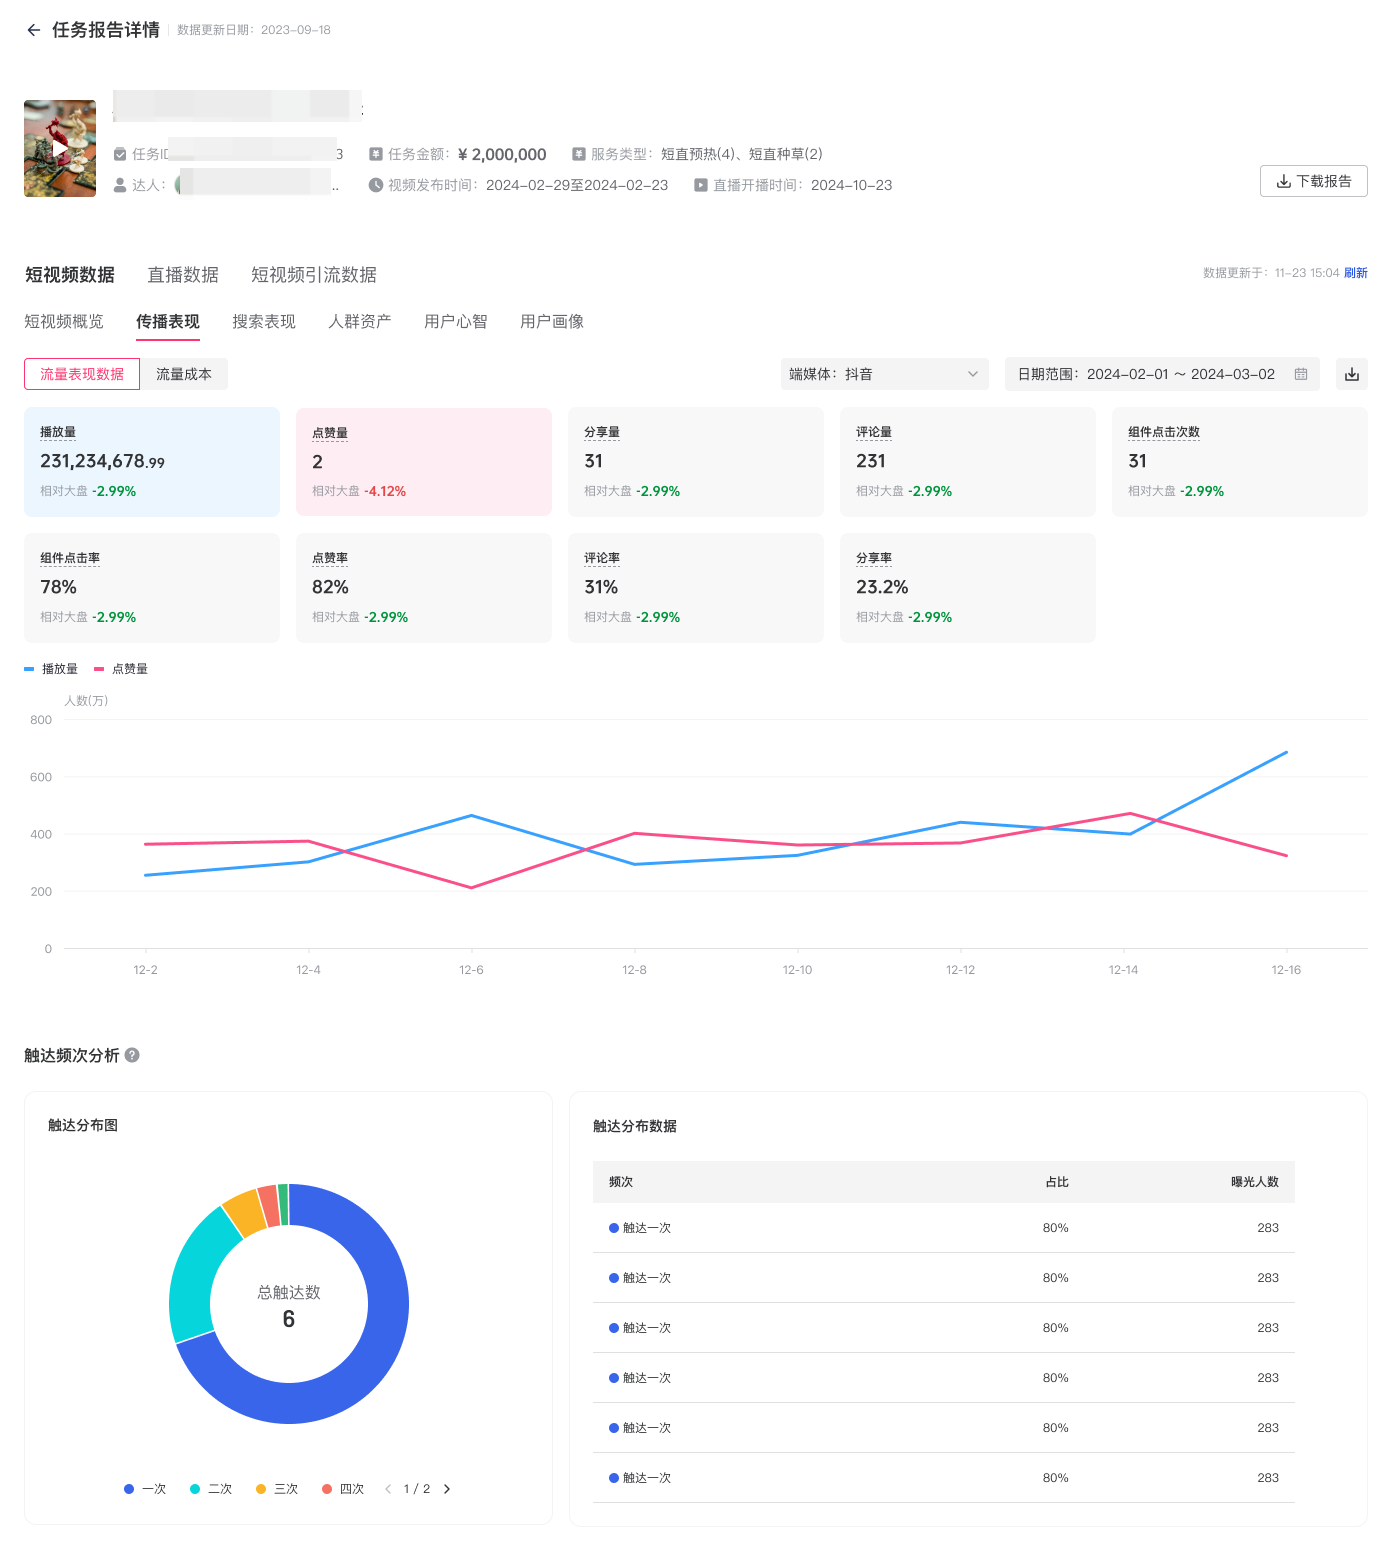The width and height of the screenshot is (1392, 1551).
Task: Expand the 端媒体 抖音 dropdown
Action: click(884, 374)
